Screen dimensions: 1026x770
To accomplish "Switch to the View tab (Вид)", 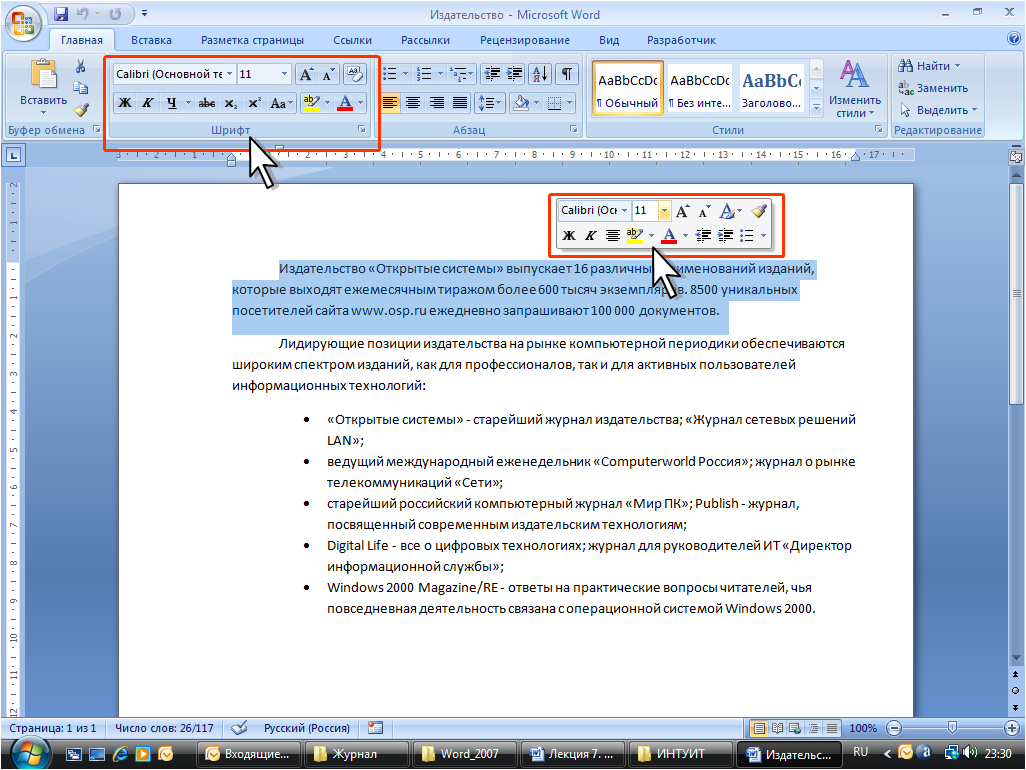I will [609, 40].
